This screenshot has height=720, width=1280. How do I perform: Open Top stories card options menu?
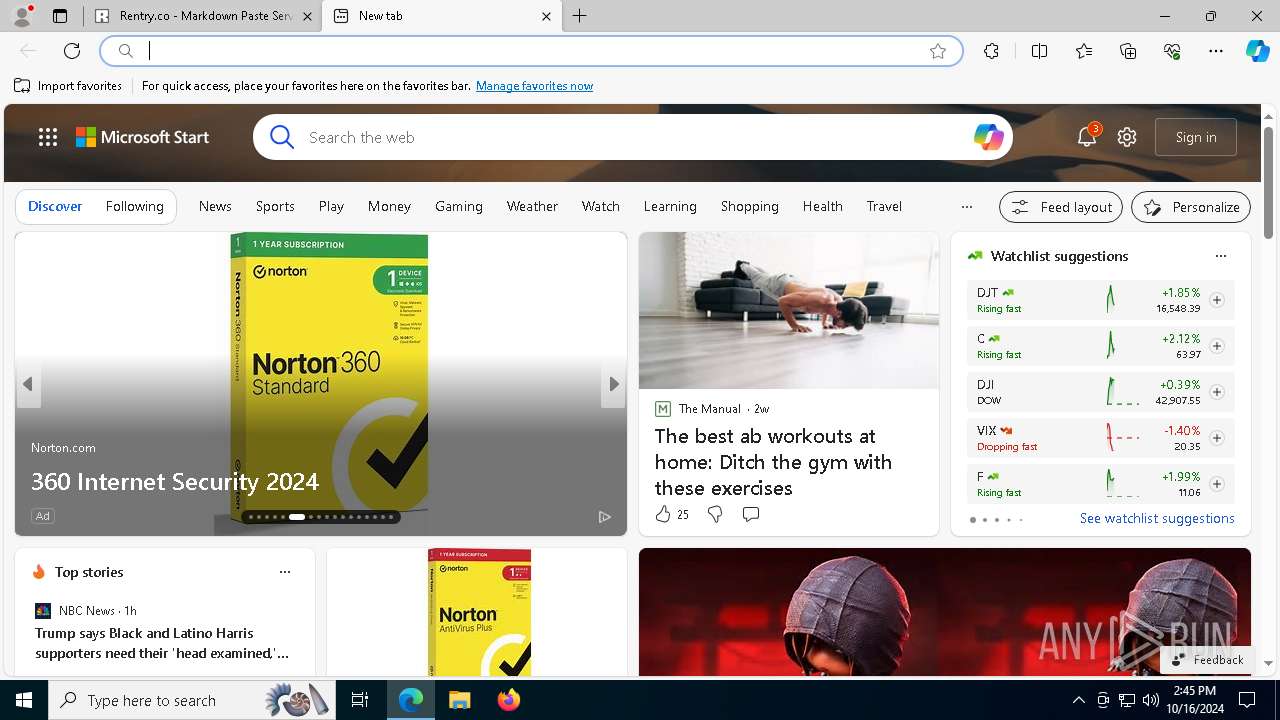coord(285,572)
